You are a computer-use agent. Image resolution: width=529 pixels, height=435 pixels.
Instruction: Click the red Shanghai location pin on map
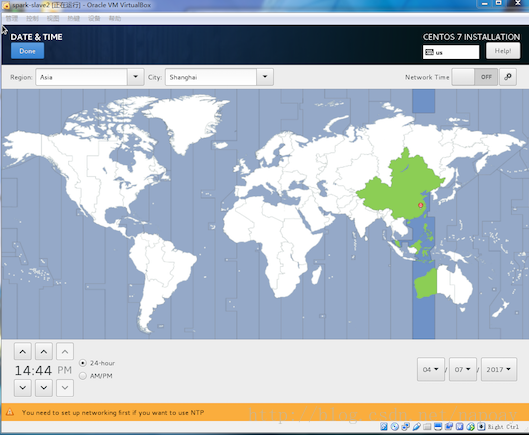coord(420,205)
